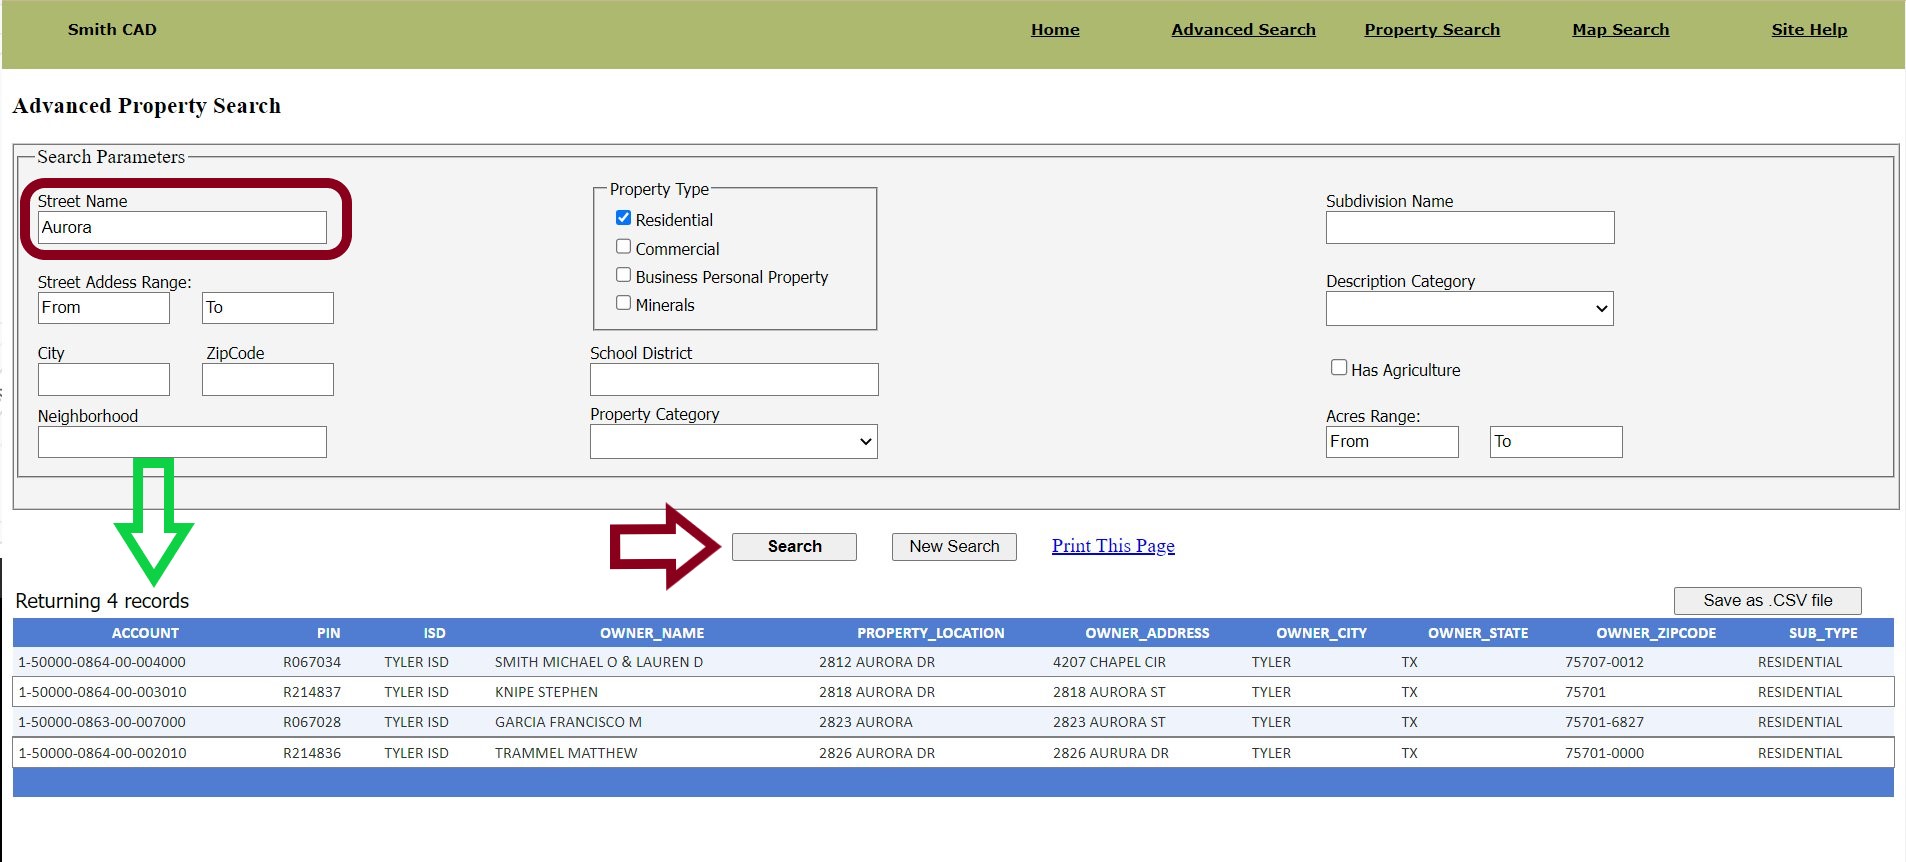
Task: Select owner address 2826 AURURA DR
Action: pyautogui.click(x=1110, y=753)
